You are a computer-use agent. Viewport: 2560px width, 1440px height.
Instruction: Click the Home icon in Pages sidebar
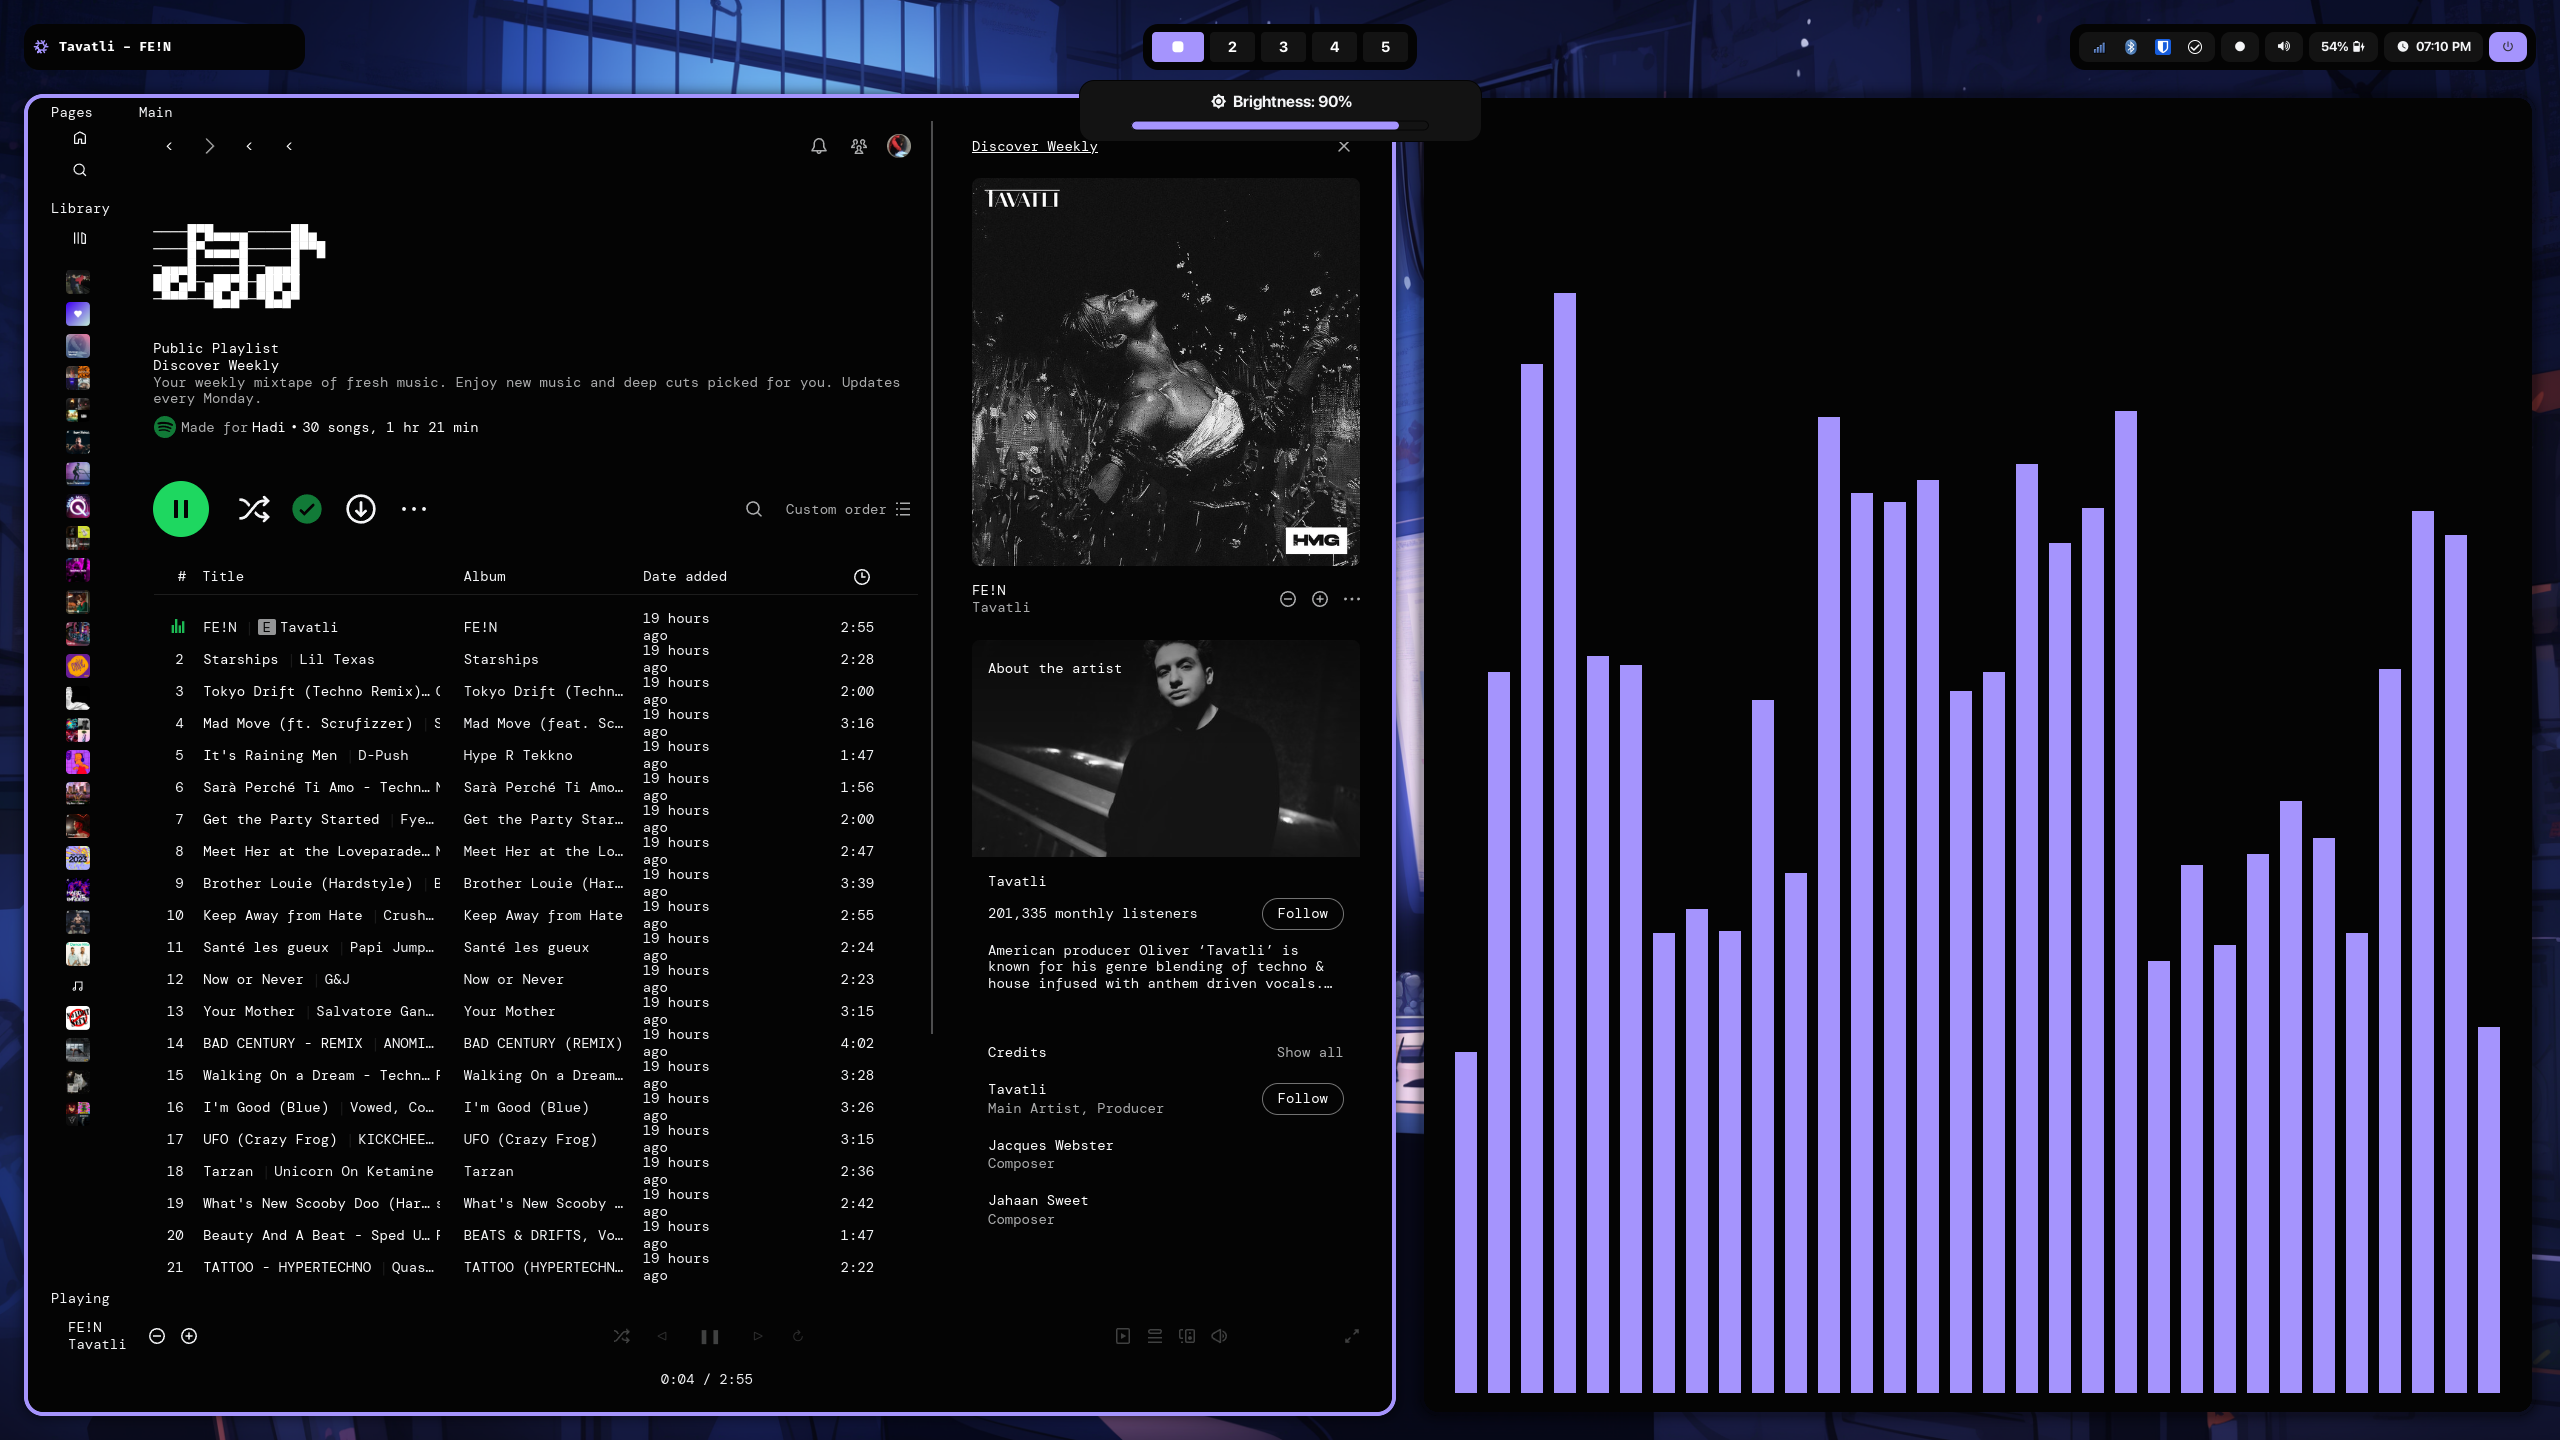[80, 138]
